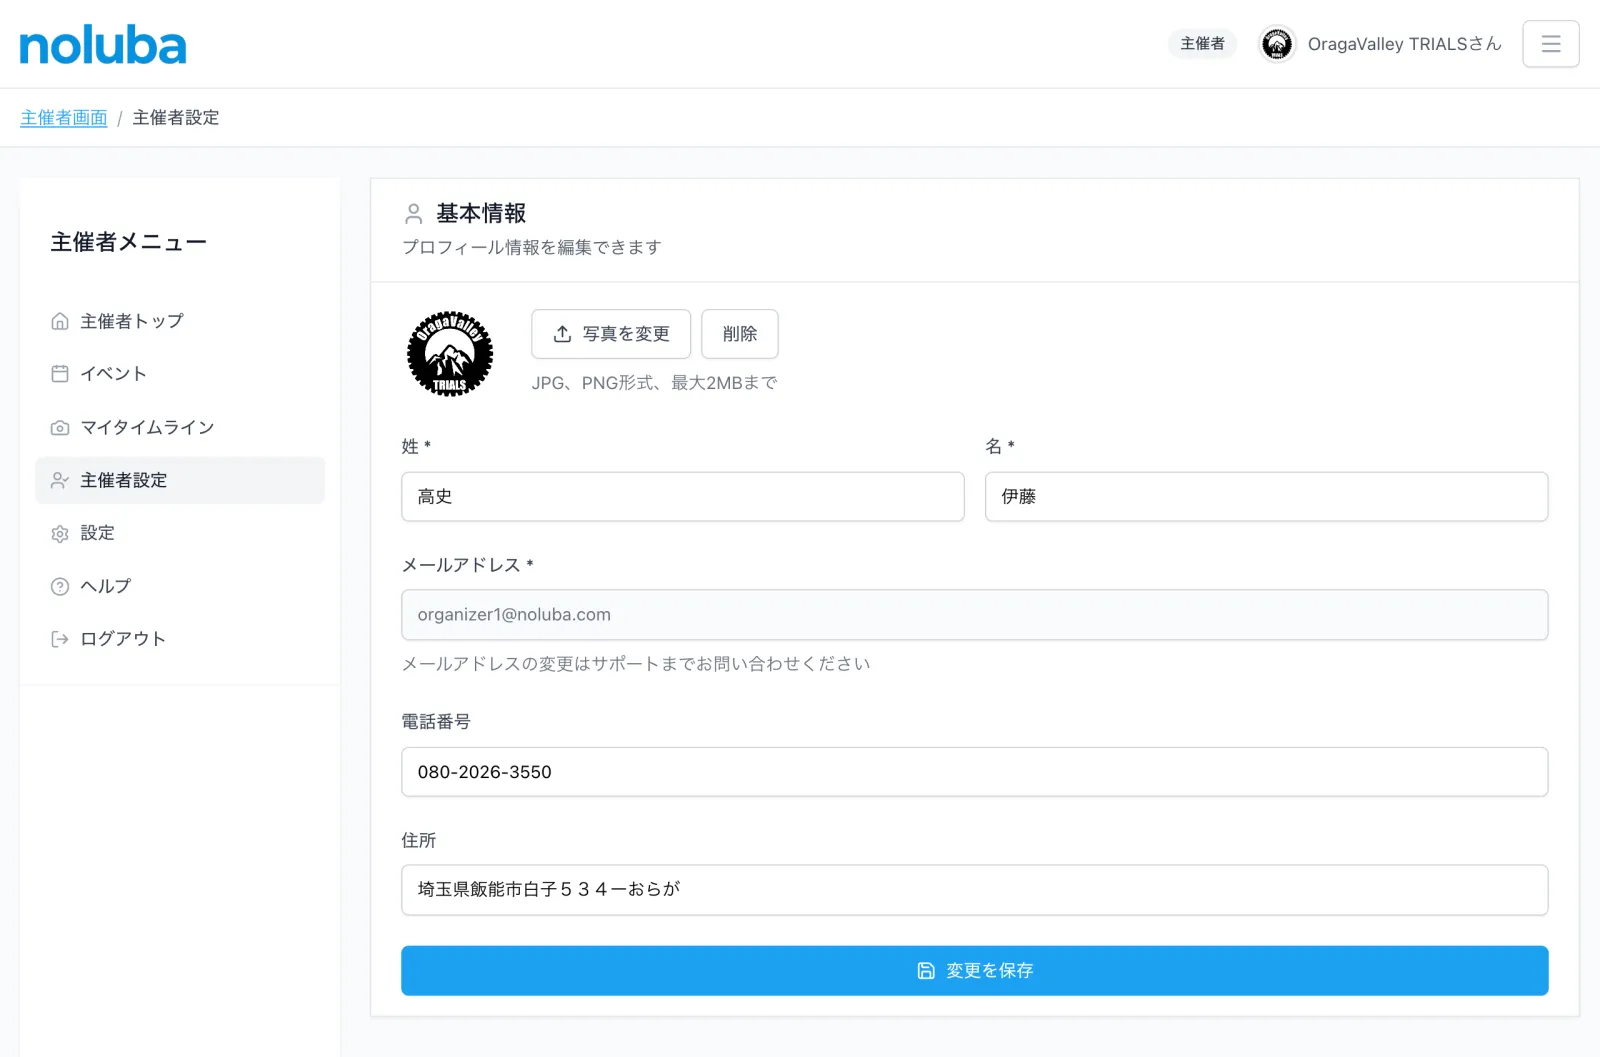Save changes with 変更を保存 button
The width and height of the screenshot is (1600, 1057).
[975, 971]
